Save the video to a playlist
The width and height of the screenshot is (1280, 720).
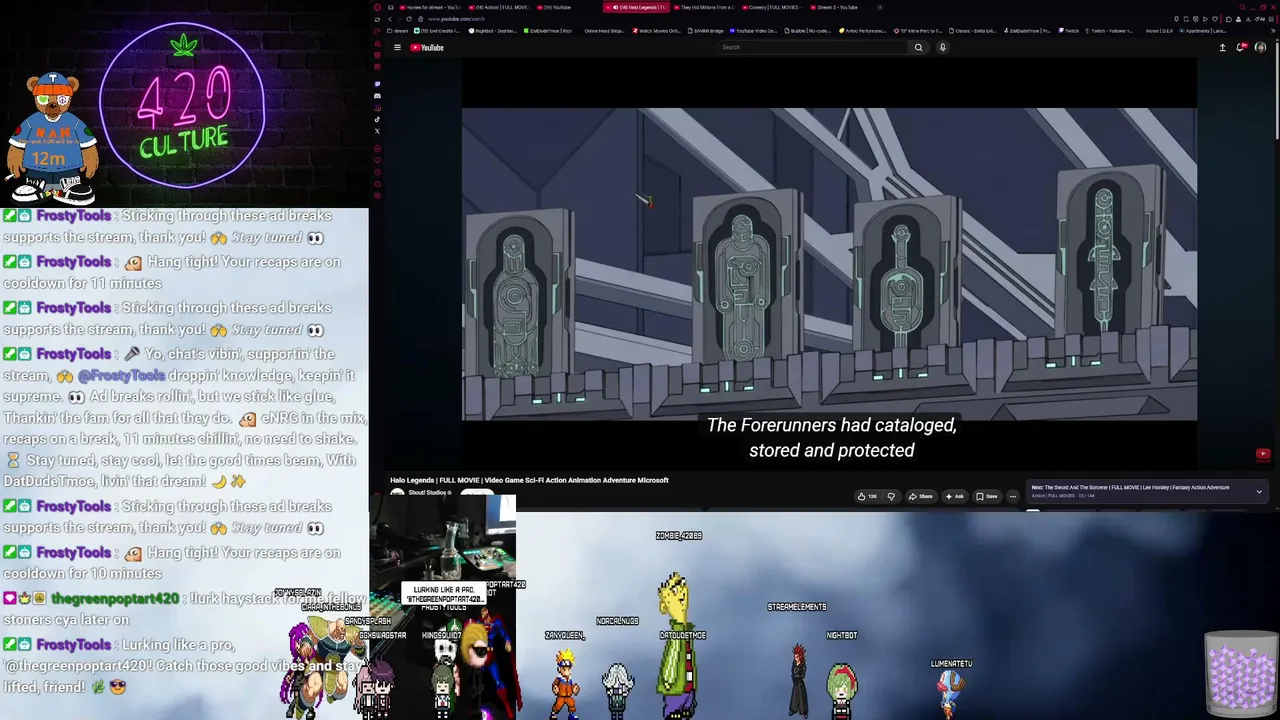pos(986,496)
